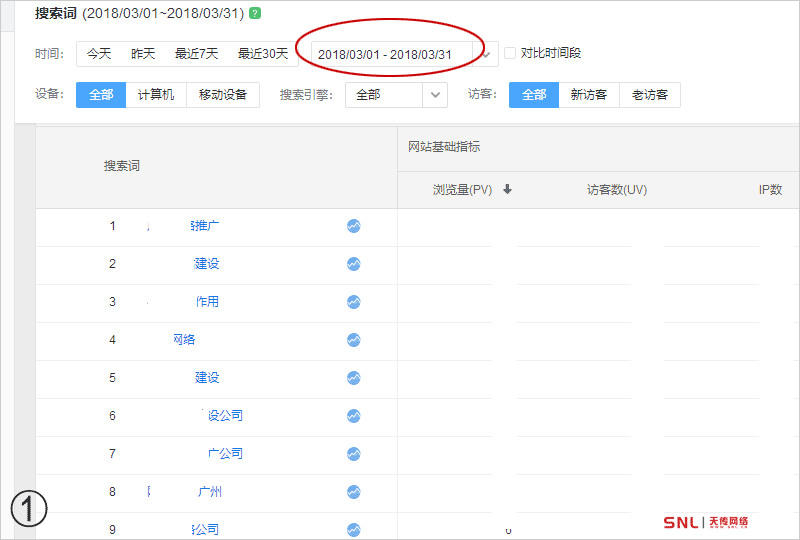This screenshot has height=540, width=800.
Task: Open the trend chart icon for row 2
Action: pos(353,264)
